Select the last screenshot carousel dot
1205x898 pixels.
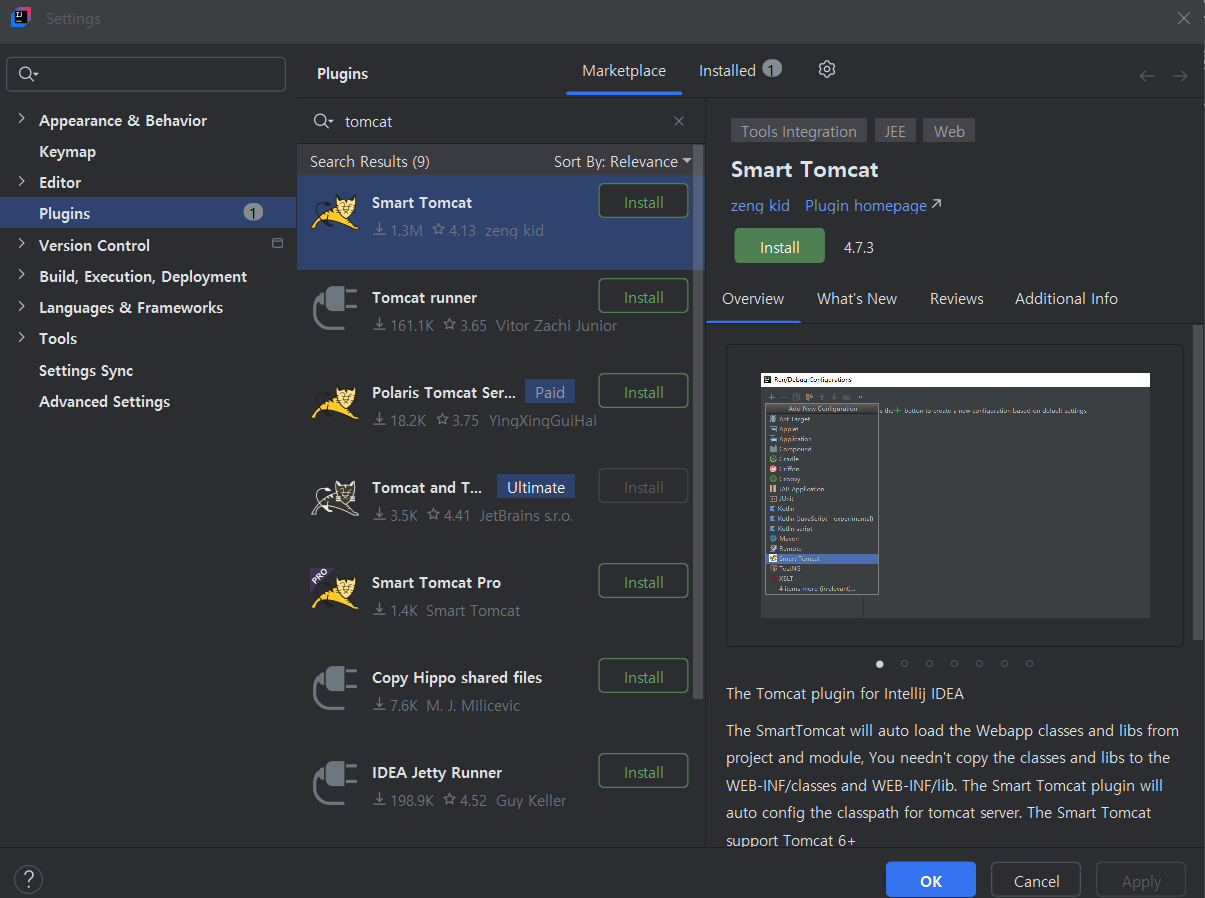point(1029,663)
